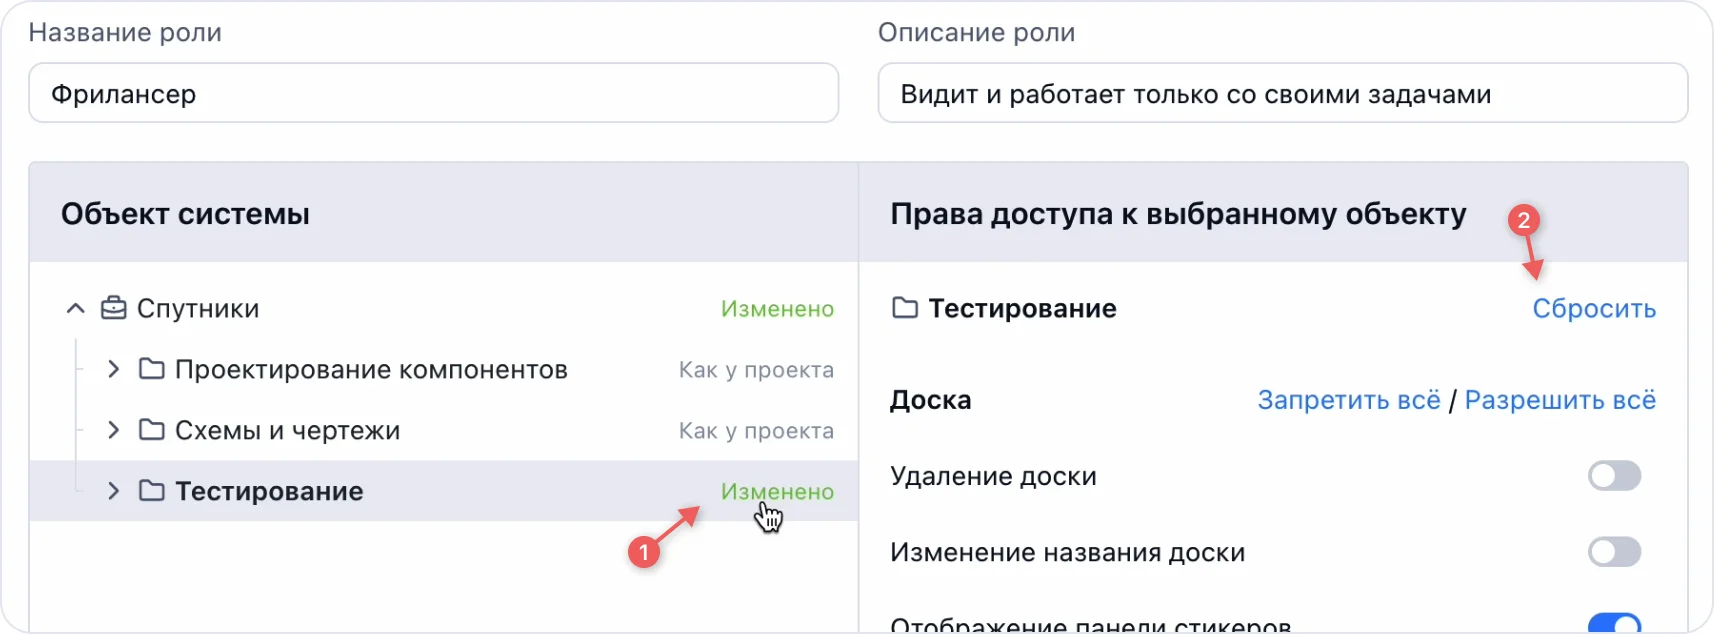The height and width of the screenshot is (634, 1714).
Task: Click Запретить всё for board permissions
Action: pos(1348,400)
